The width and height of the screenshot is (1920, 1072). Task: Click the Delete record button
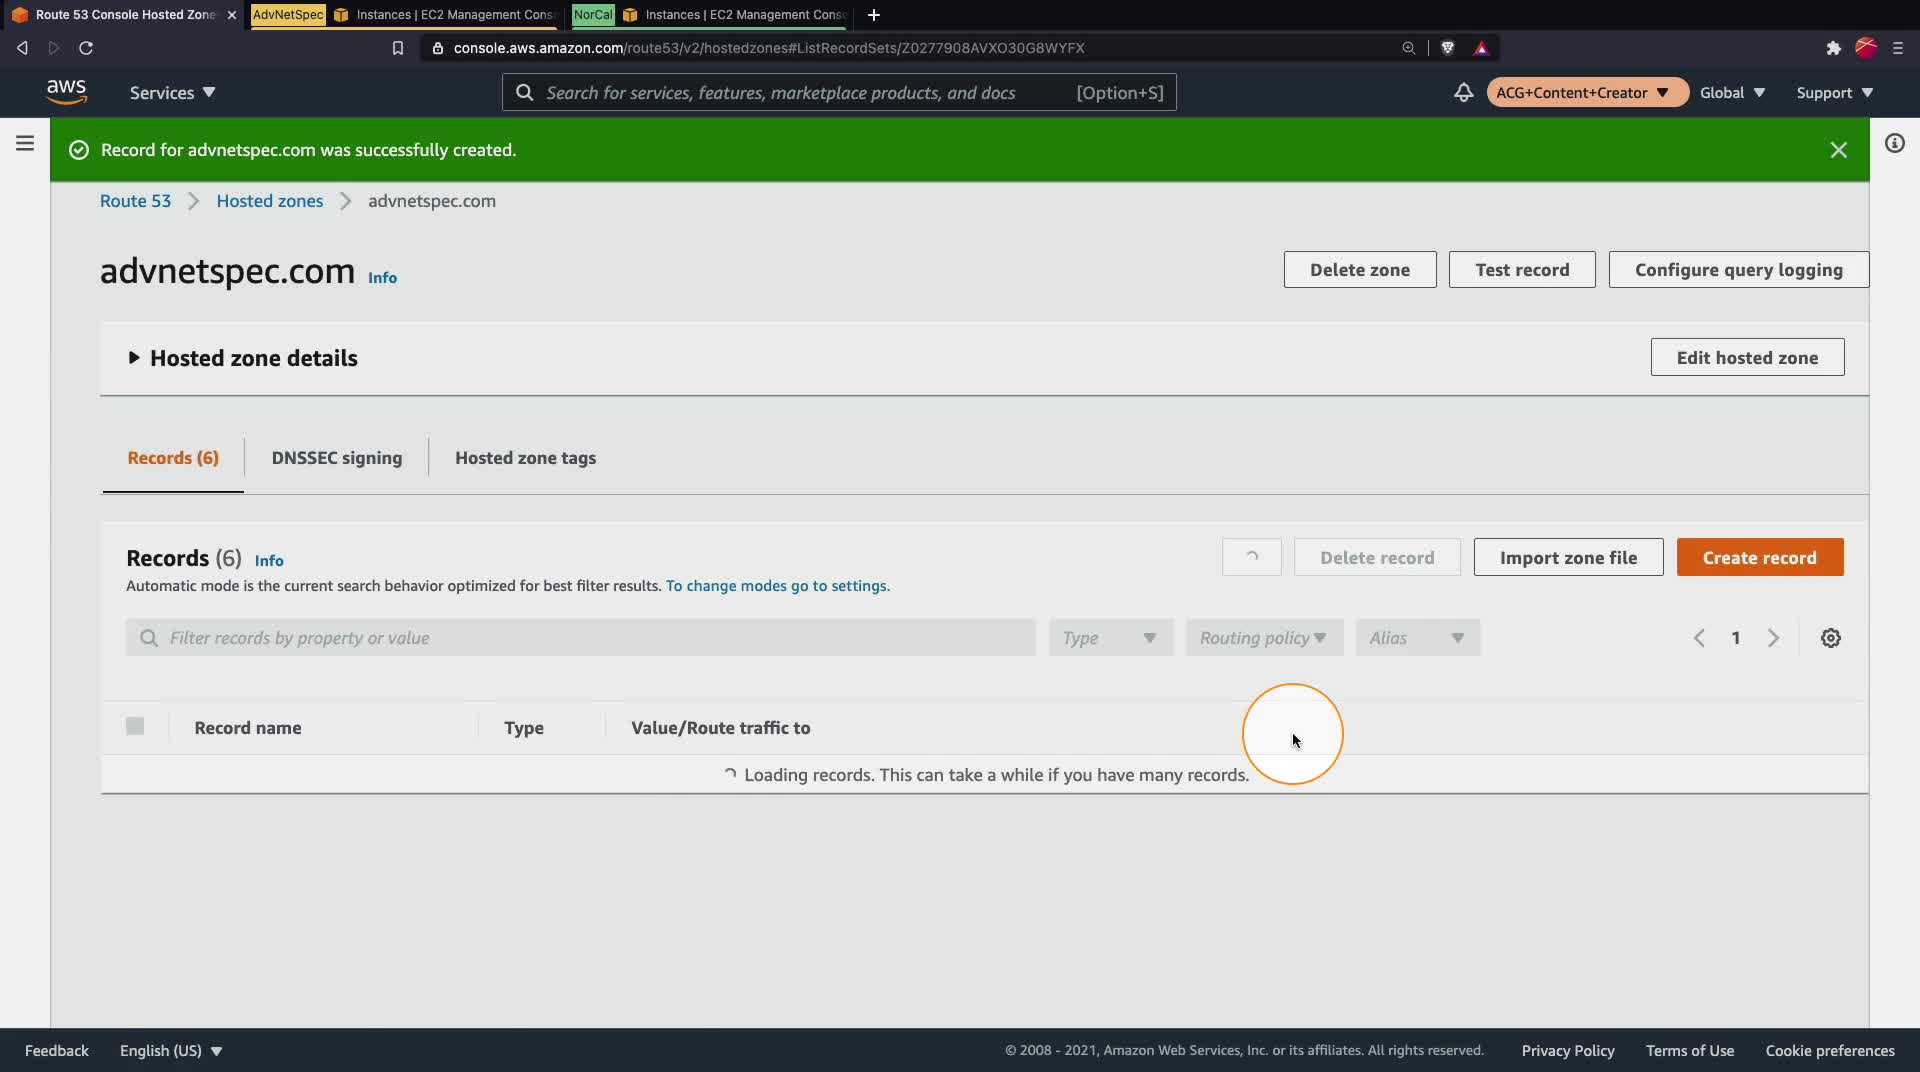(1377, 557)
